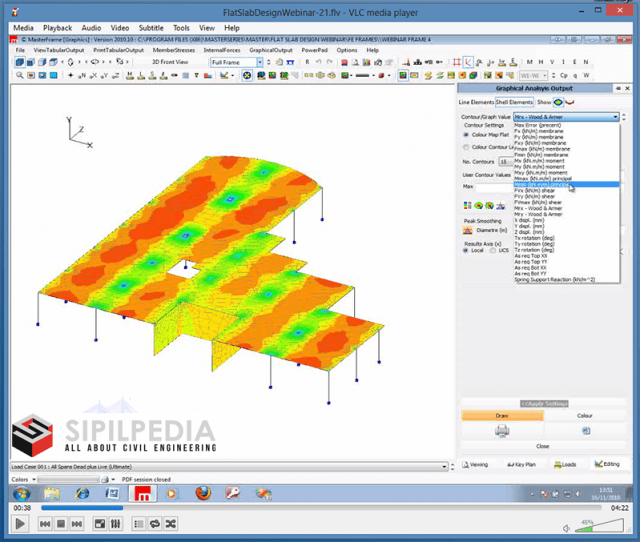Open the Full Frame view dropdown
This screenshot has width=640, height=542.
click(260, 62)
